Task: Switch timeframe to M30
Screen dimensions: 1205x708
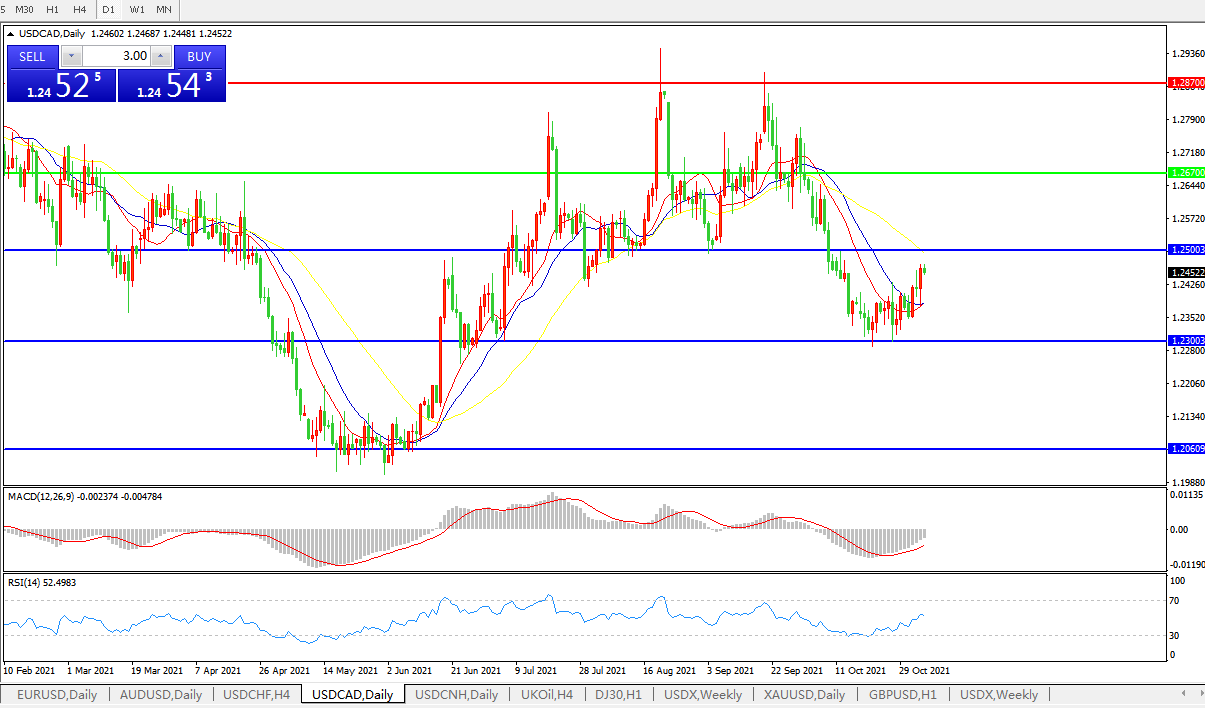Action: [25, 9]
